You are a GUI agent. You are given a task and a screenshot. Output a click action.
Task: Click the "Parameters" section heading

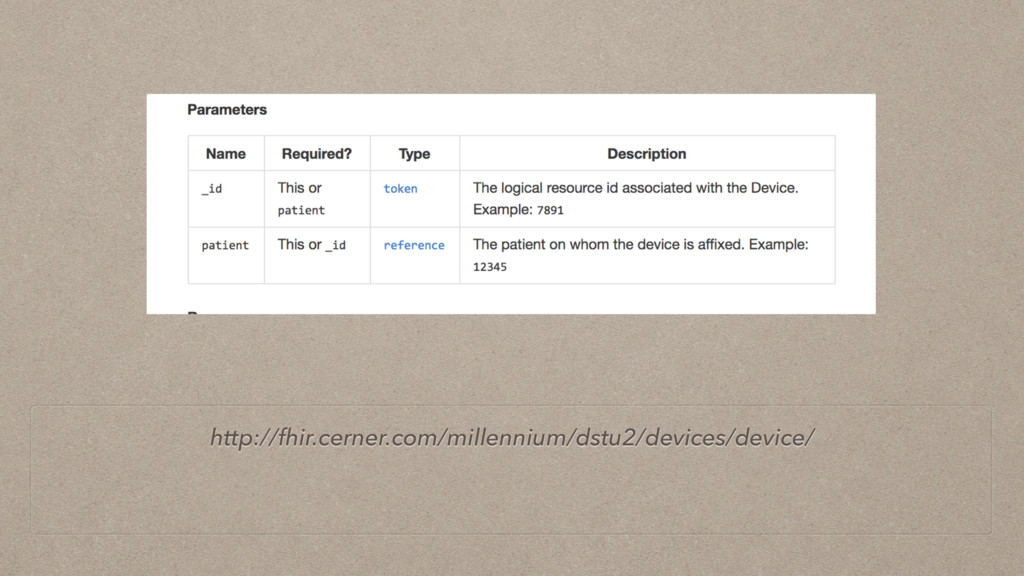[x=227, y=109]
